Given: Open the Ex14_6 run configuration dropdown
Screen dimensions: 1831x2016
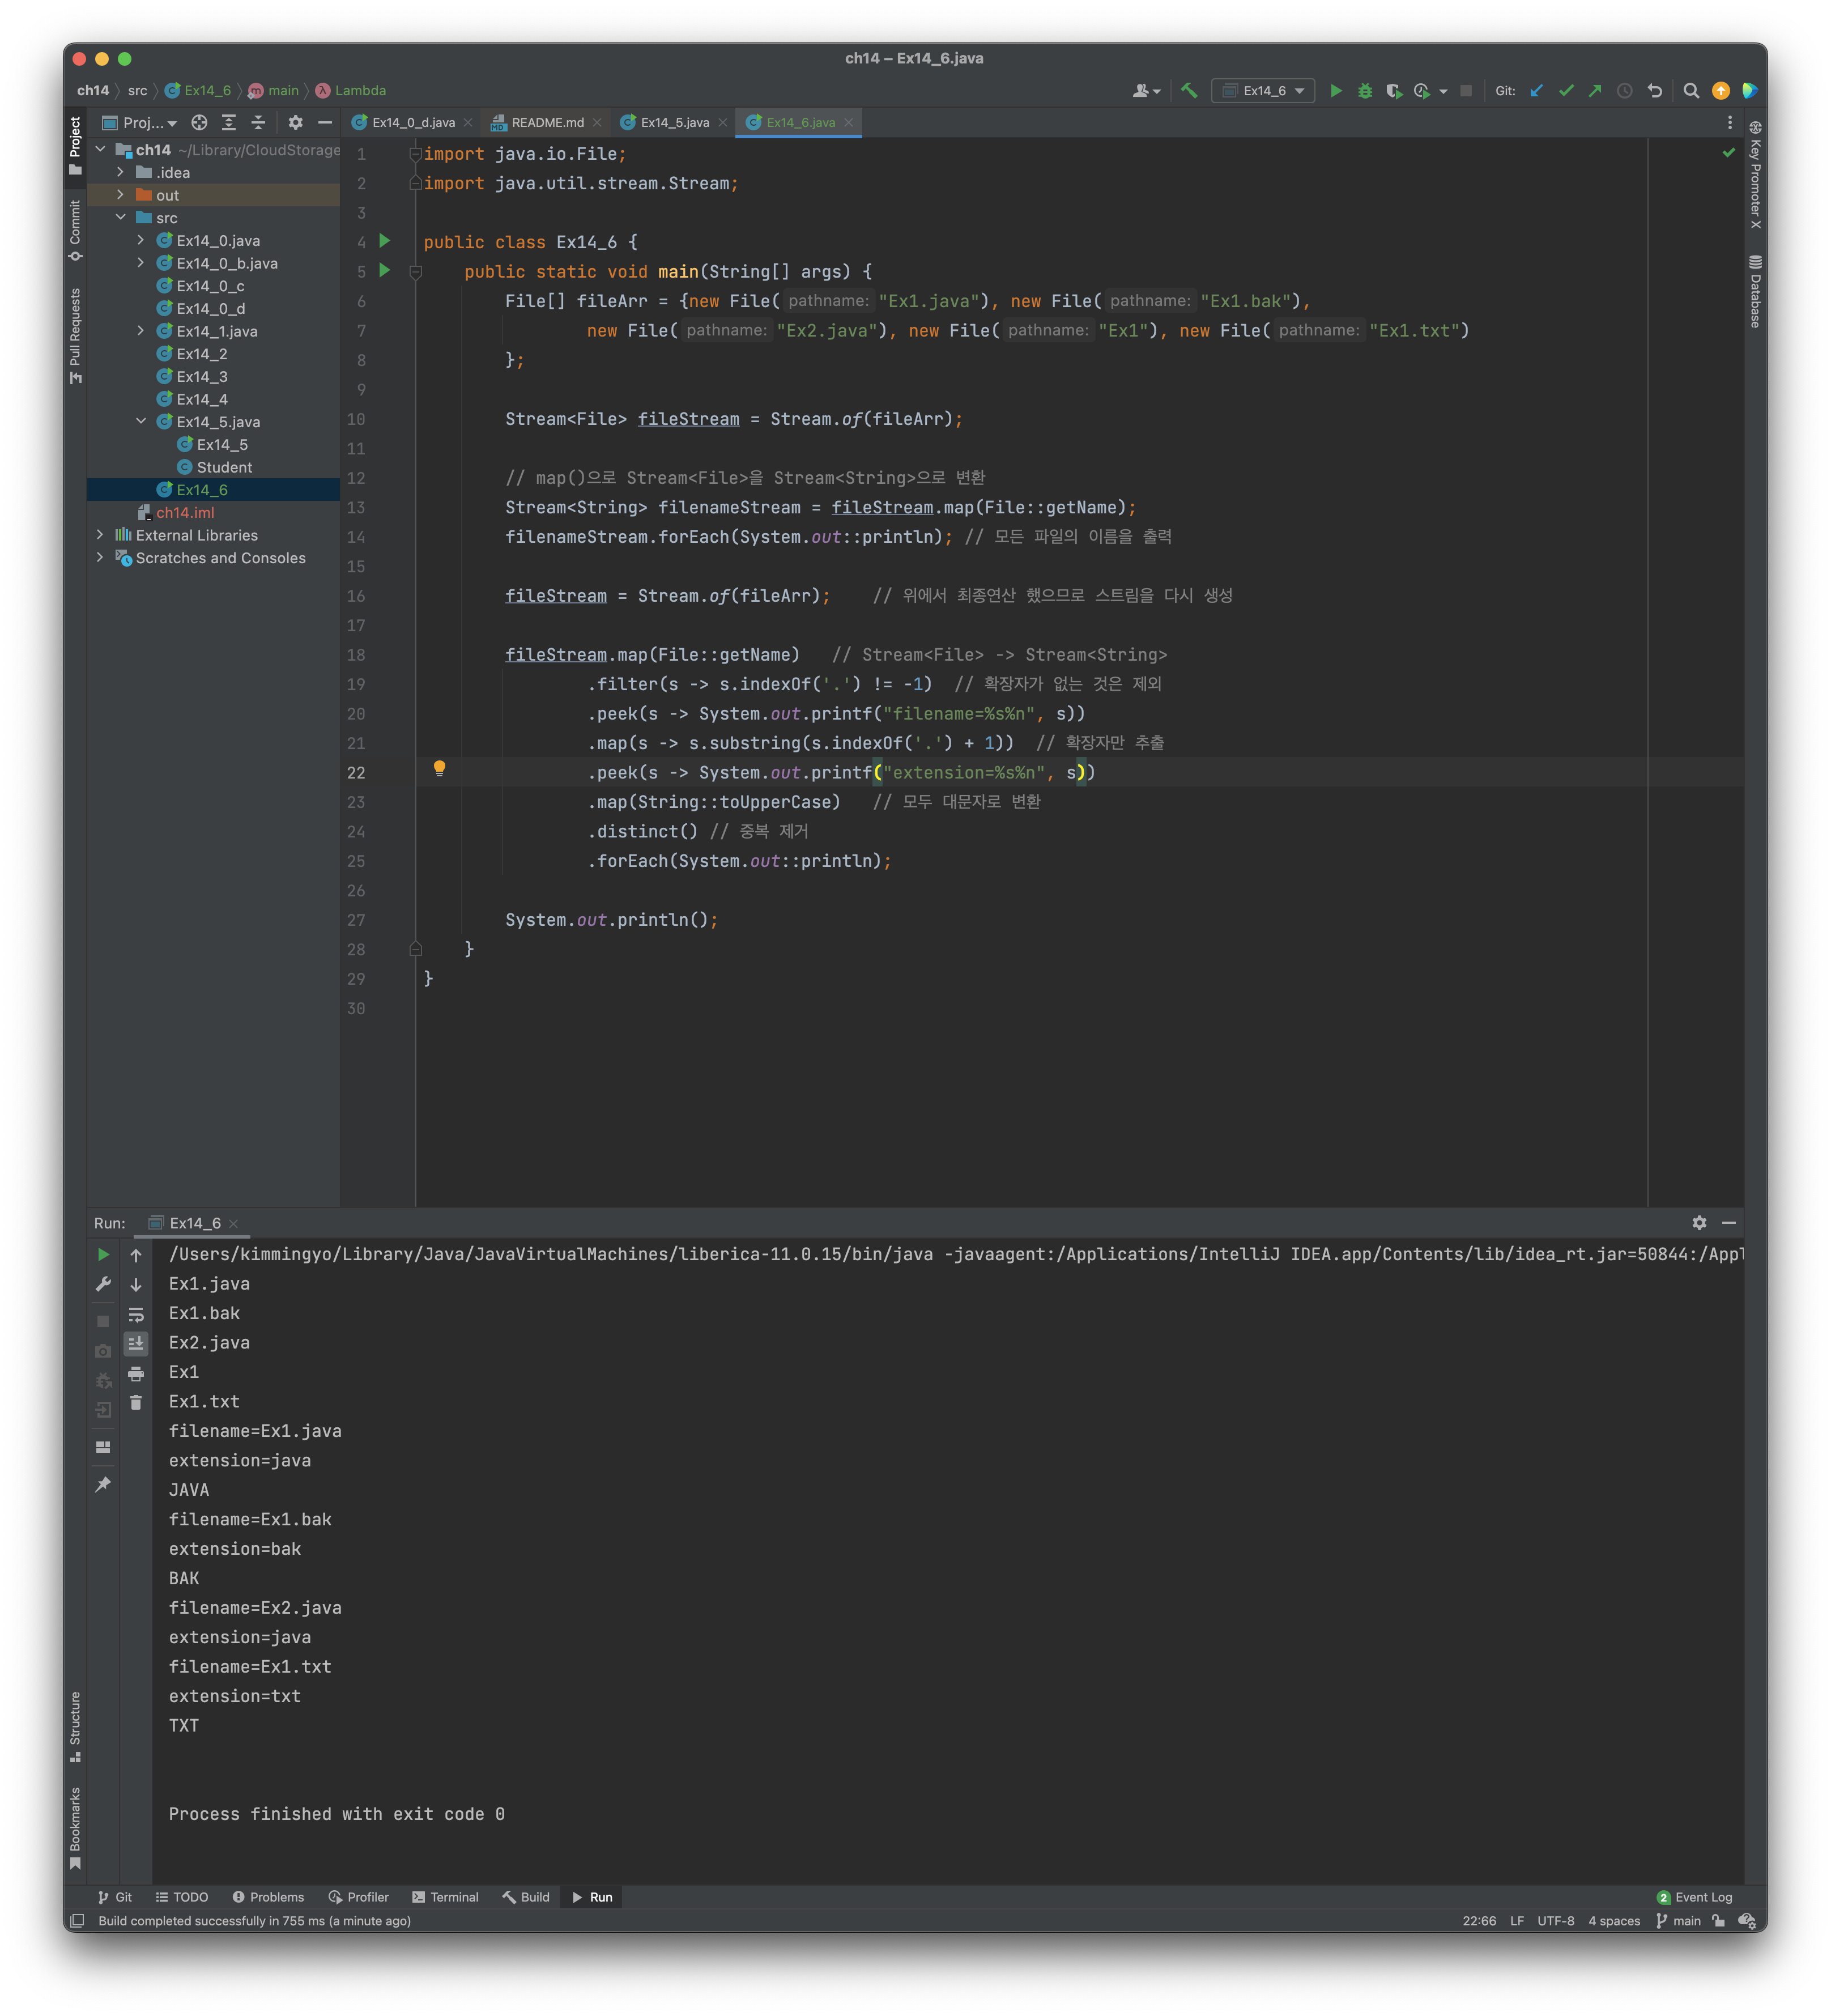Looking at the screenshot, I should click(x=1264, y=91).
